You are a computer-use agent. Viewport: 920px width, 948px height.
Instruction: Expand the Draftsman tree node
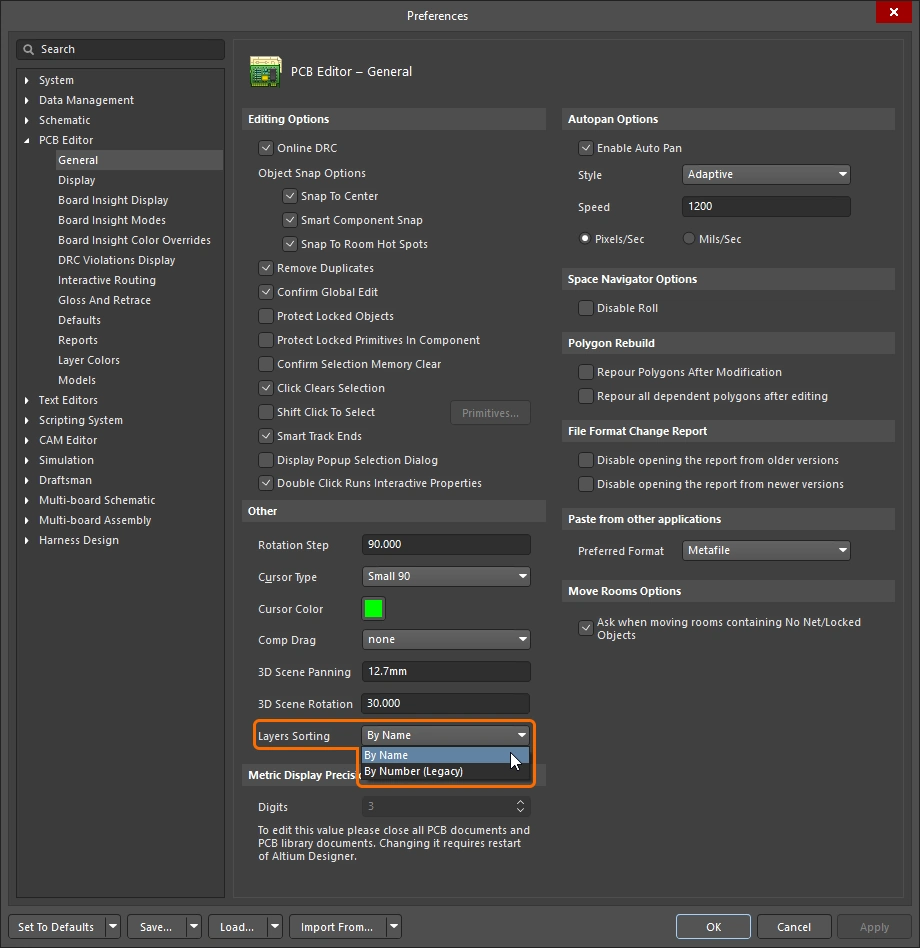coord(27,480)
